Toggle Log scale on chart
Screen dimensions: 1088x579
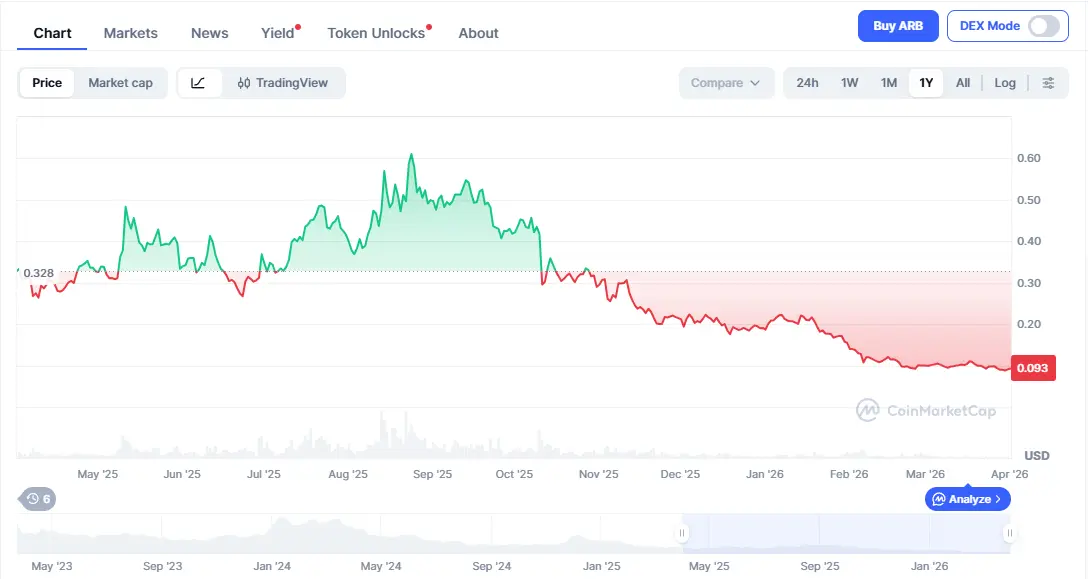click(1005, 83)
